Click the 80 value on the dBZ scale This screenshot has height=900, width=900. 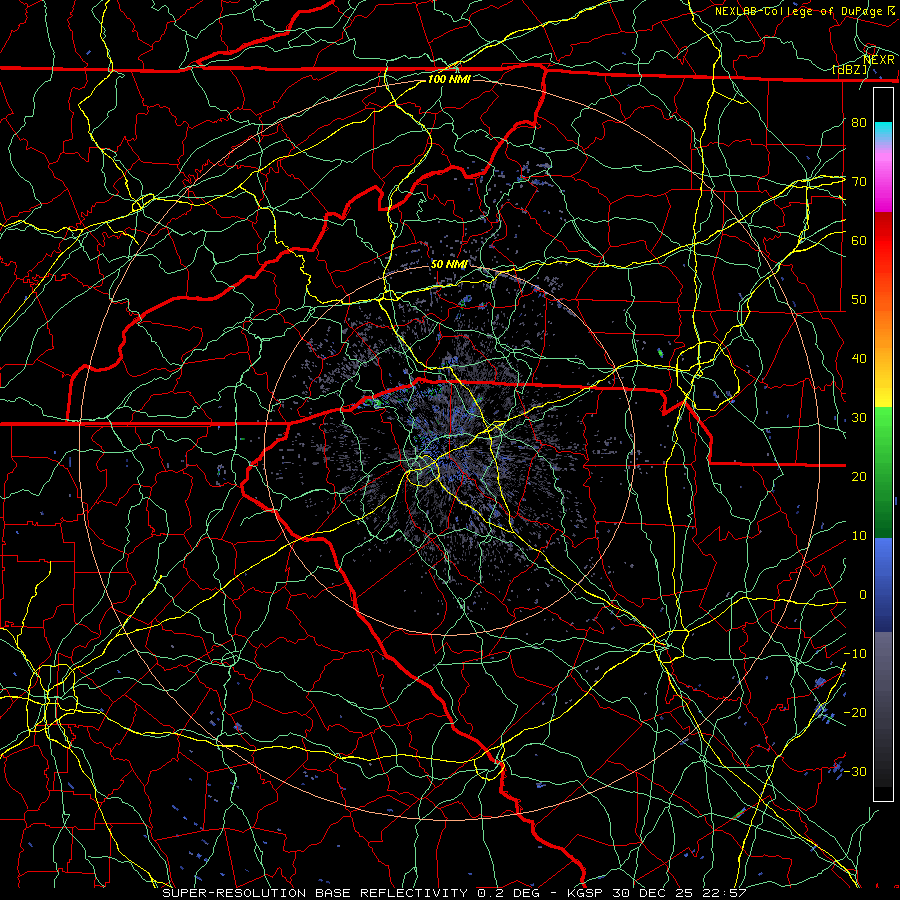tap(859, 123)
